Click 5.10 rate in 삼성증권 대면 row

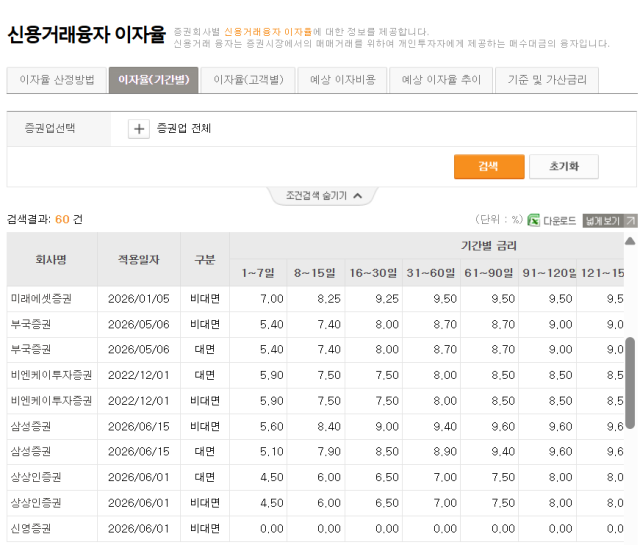pyautogui.click(x=272, y=452)
